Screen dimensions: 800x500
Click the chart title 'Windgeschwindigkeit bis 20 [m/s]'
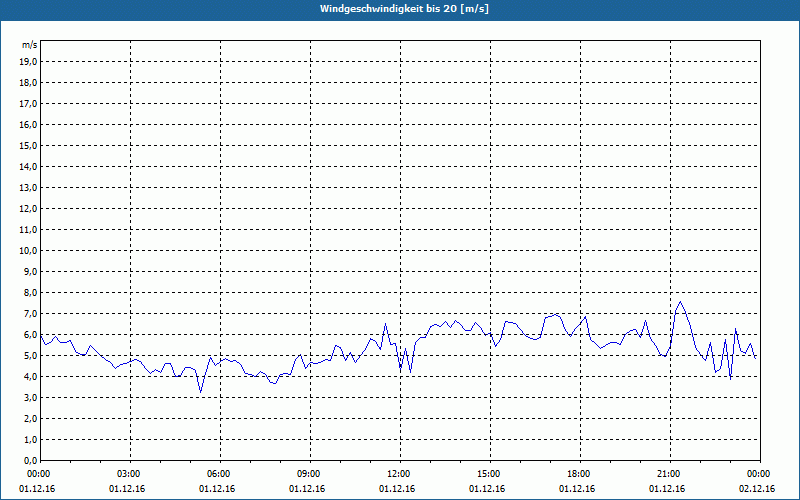tap(404, 9)
